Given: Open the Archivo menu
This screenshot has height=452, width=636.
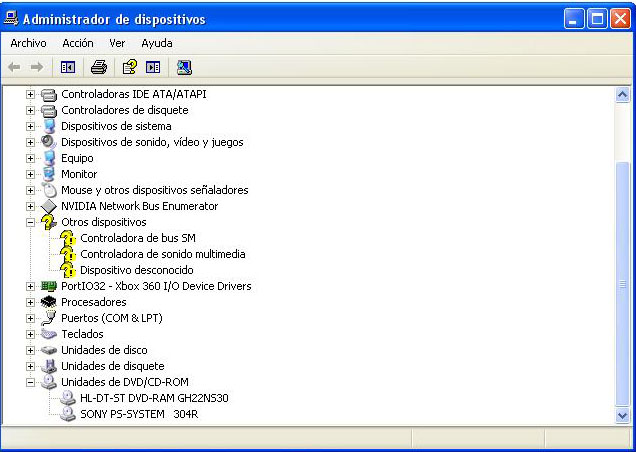Looking at the screenshot, I should pos(28,43).
